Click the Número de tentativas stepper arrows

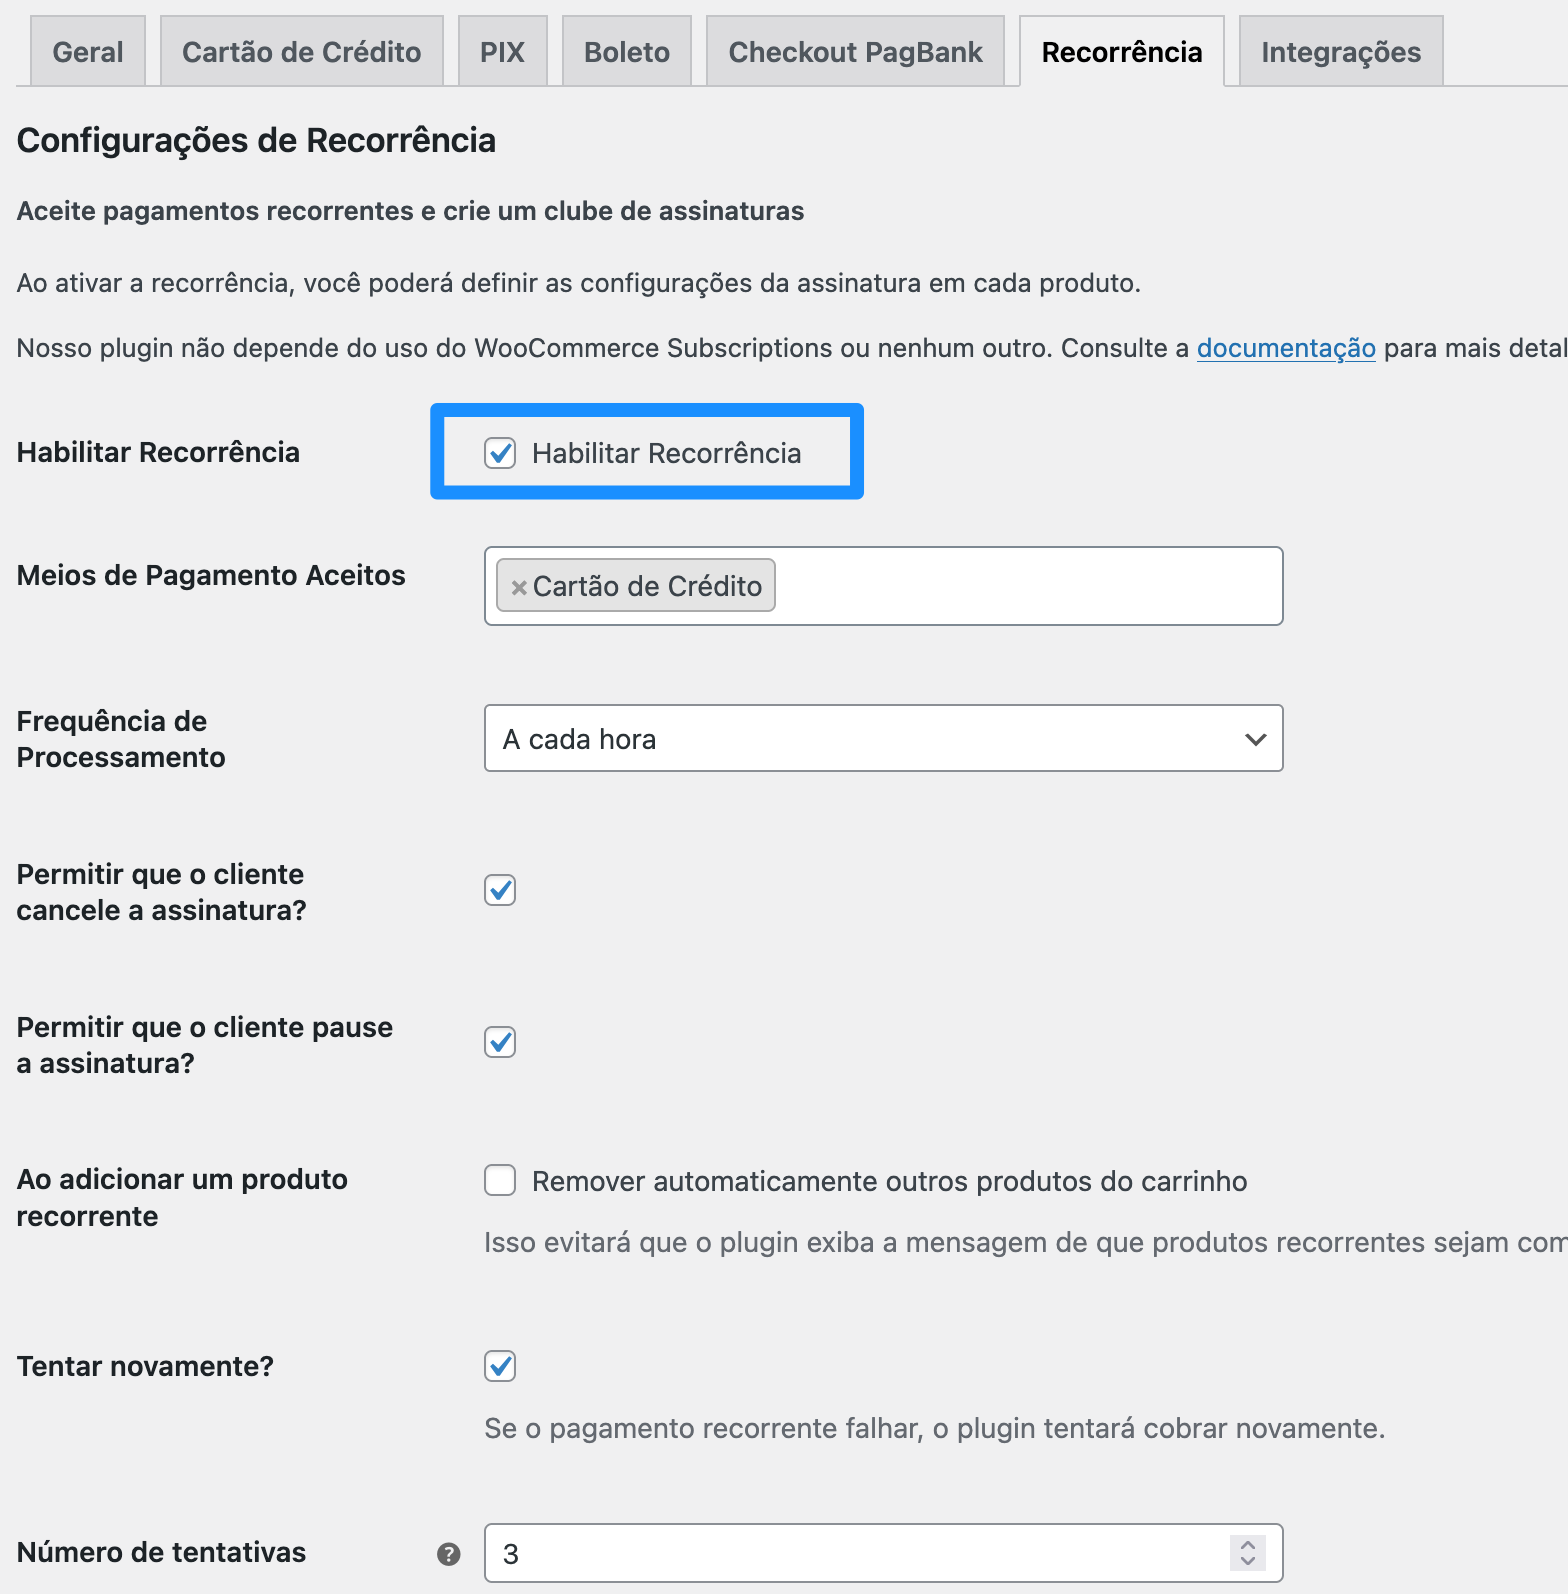pos(1247,1553)
